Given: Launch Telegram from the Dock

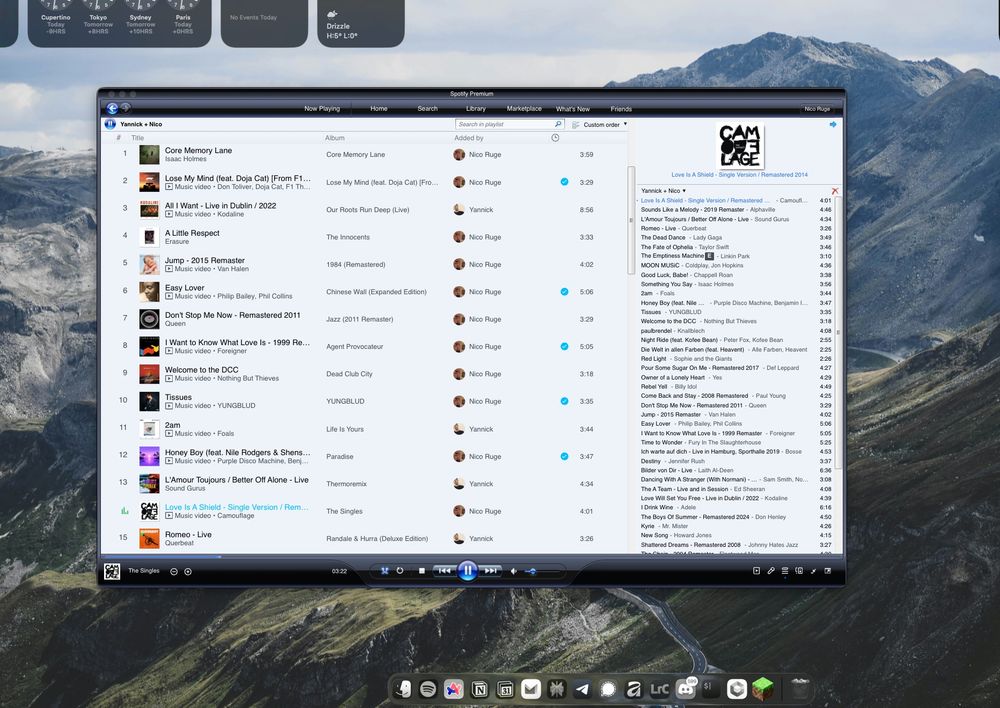Looking at the screenshot, I should pyautogui.click(x=582, y=689).
